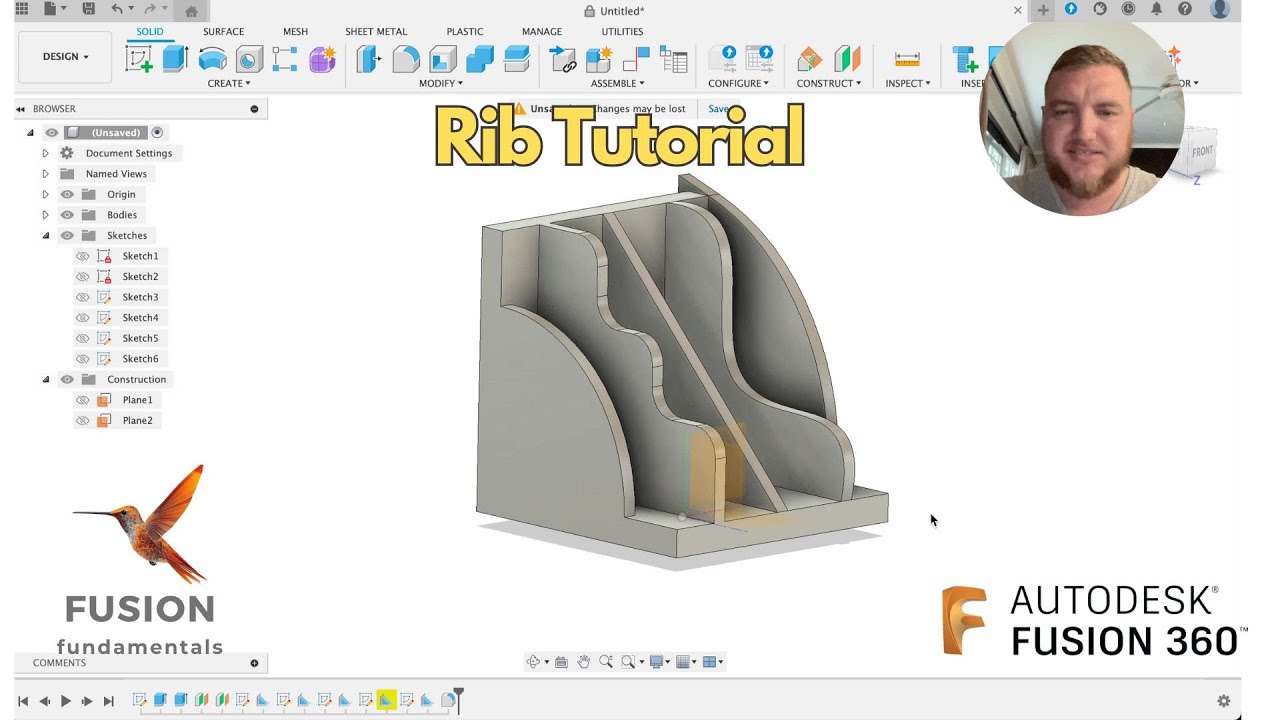
Task: Click the Save link in warning bar
Action: 718,109
